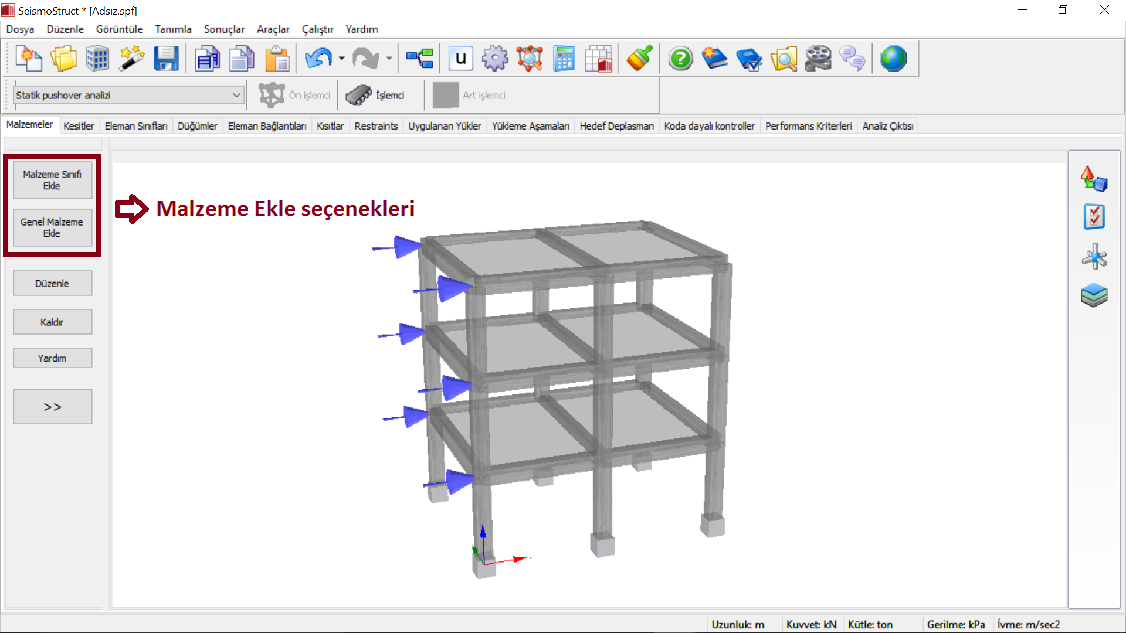
Task: Switch to the Kesitler tab
Action: click(79, 126)
